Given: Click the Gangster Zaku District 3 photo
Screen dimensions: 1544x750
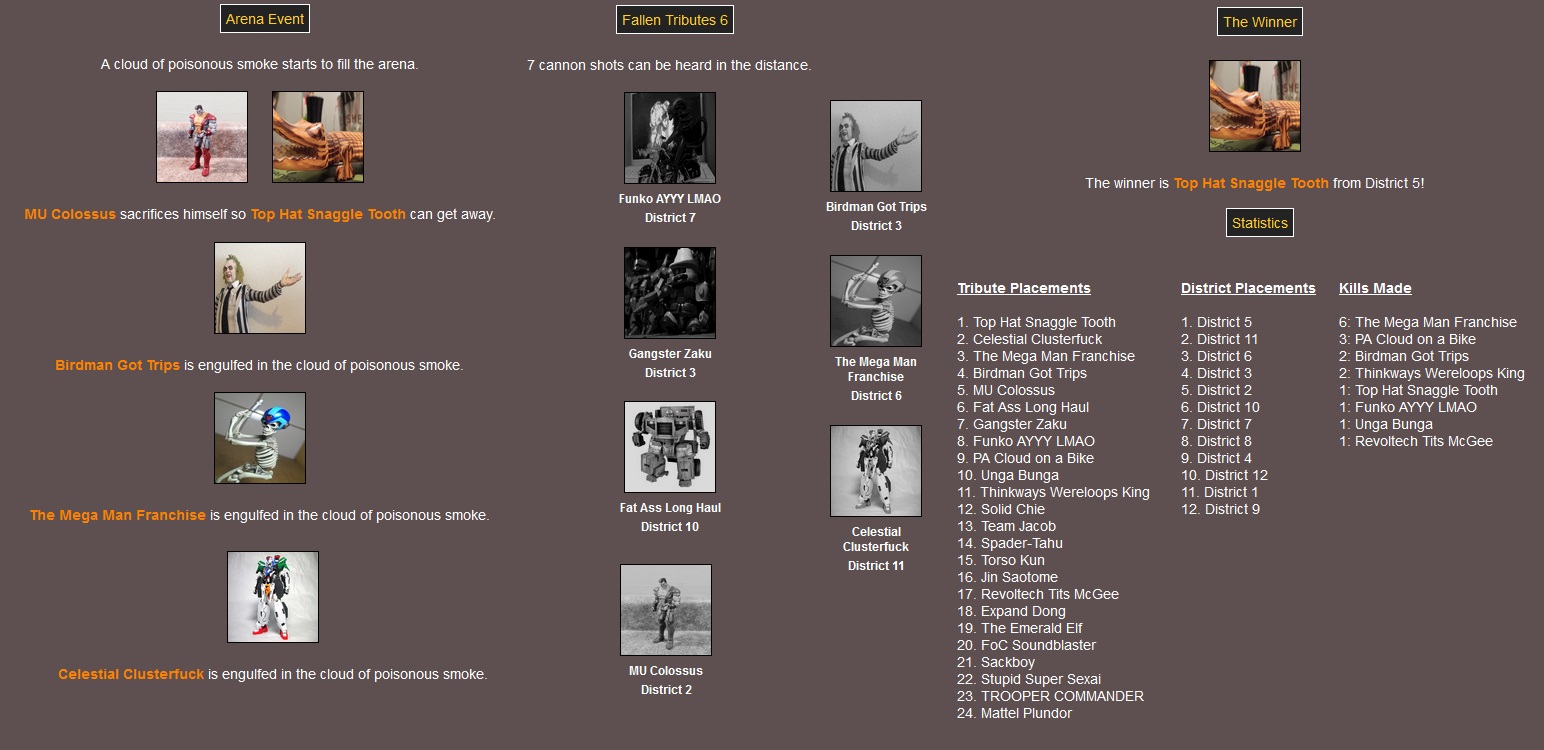Looking at the screenshot, I should [x=670, y=292].
